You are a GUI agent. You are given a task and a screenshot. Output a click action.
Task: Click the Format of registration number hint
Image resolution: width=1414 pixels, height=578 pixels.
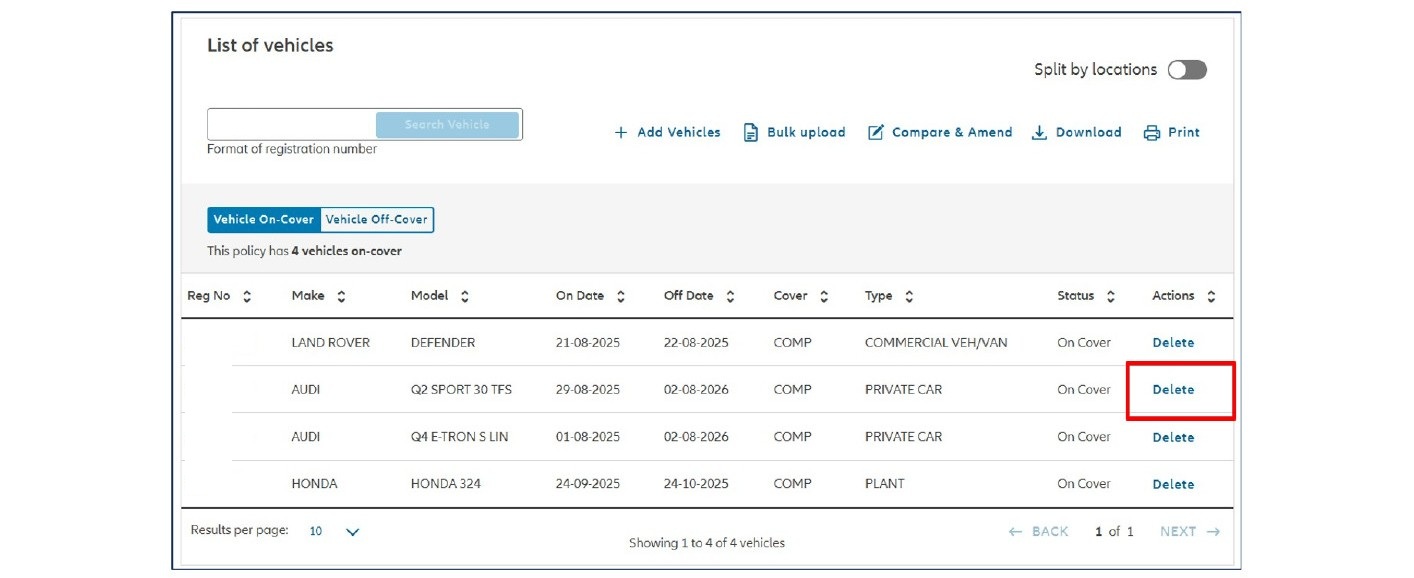pyautogui.click(x=292, y=149)
